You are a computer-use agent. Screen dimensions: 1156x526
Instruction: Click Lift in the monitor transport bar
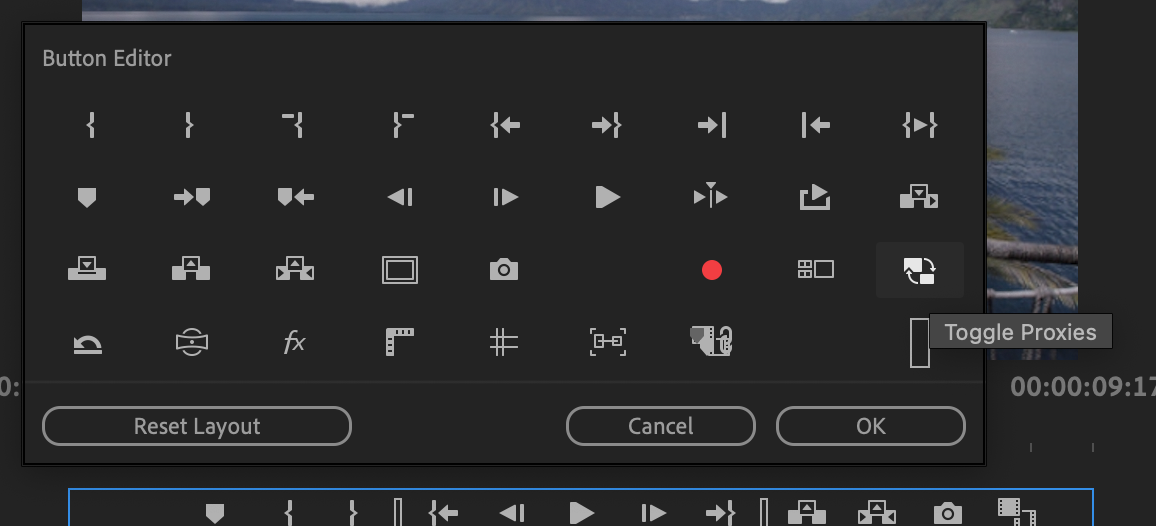pos(807,512)
